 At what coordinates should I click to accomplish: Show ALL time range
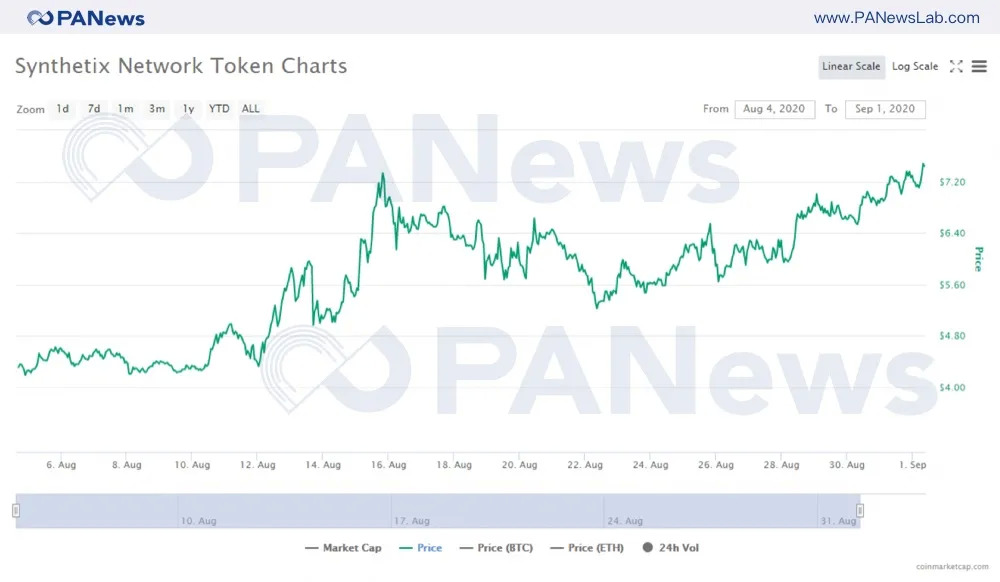tap(251, 109)
